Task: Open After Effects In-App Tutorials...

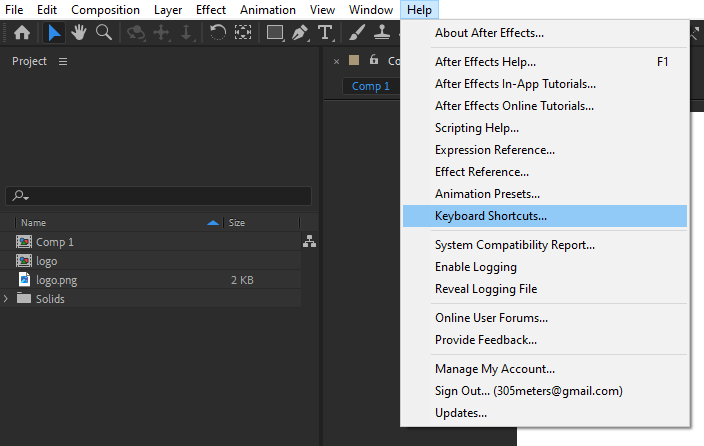Action: (545, 84)
